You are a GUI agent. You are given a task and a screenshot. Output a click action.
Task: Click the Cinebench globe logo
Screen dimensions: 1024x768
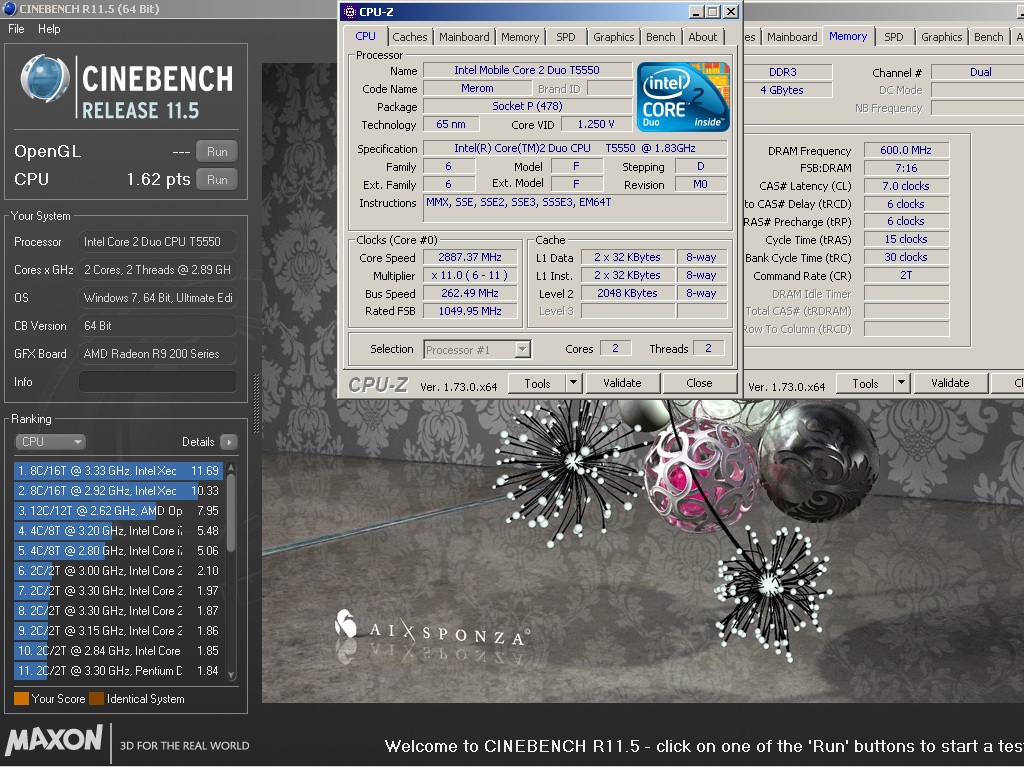pyautogui.click(x=44, y=80)
